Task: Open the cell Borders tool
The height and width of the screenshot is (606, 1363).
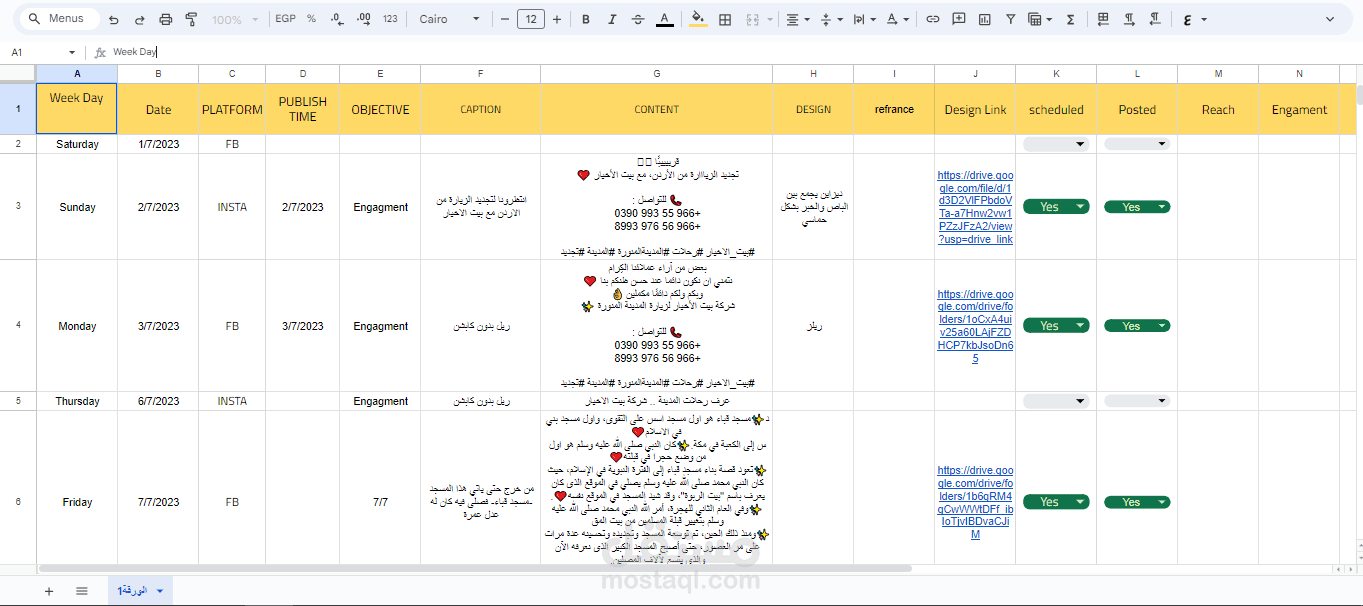Action: coord(725,19)
